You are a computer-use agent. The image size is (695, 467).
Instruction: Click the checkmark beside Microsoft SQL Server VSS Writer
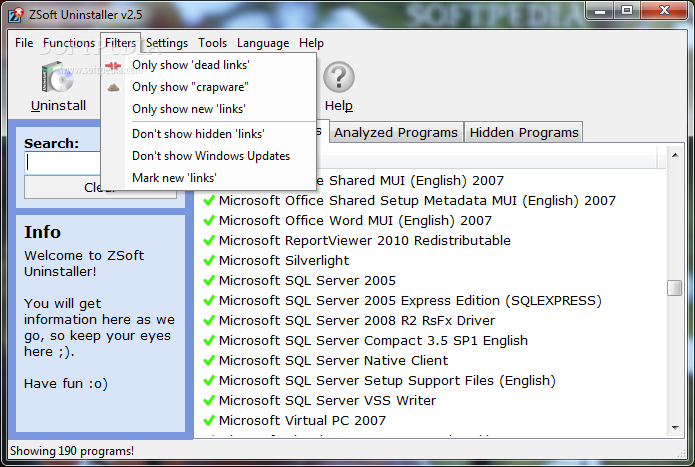209,401
